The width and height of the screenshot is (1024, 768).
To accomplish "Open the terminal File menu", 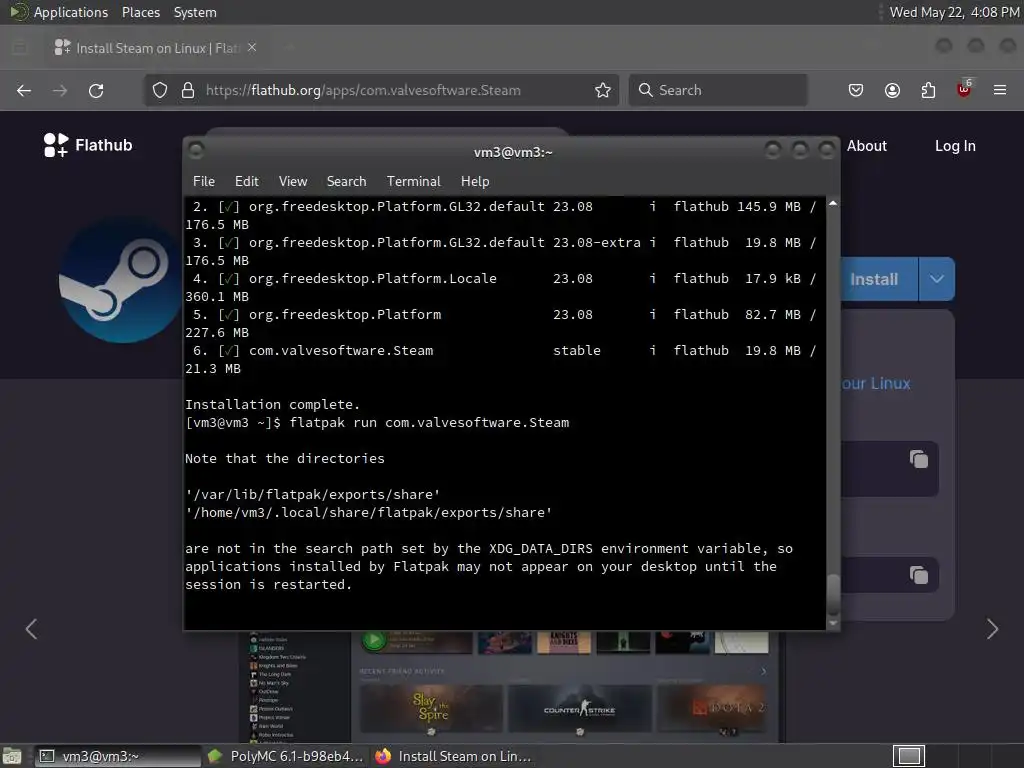I will click(x=204, y=181).
